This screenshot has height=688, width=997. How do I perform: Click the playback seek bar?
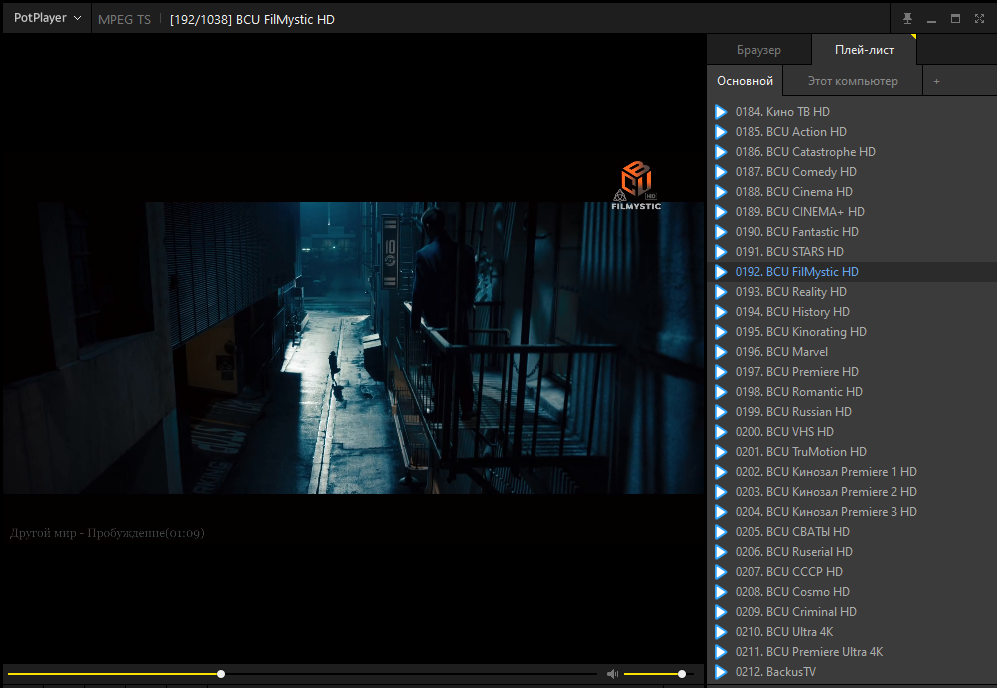click(x=302, y=674)
